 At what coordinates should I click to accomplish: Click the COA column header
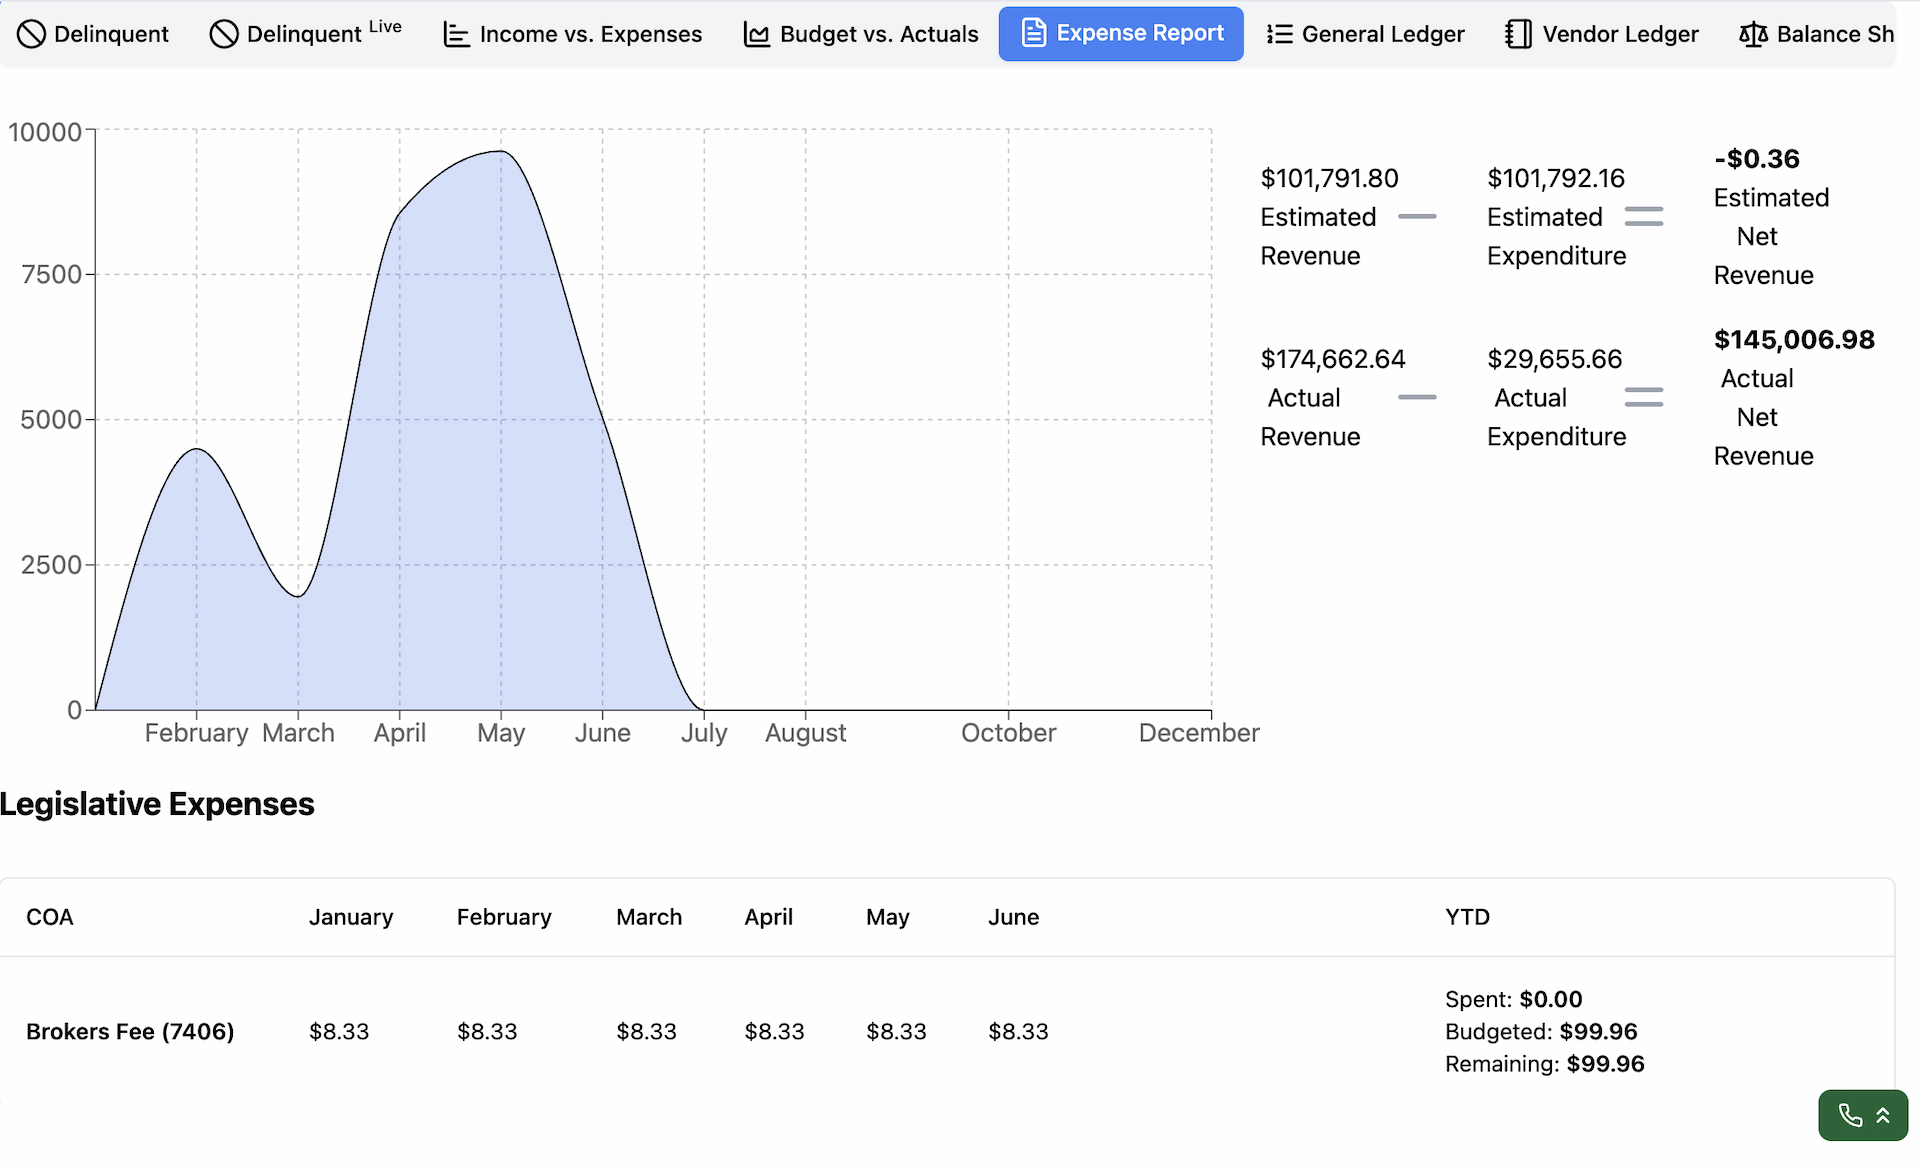pos(50,917)
